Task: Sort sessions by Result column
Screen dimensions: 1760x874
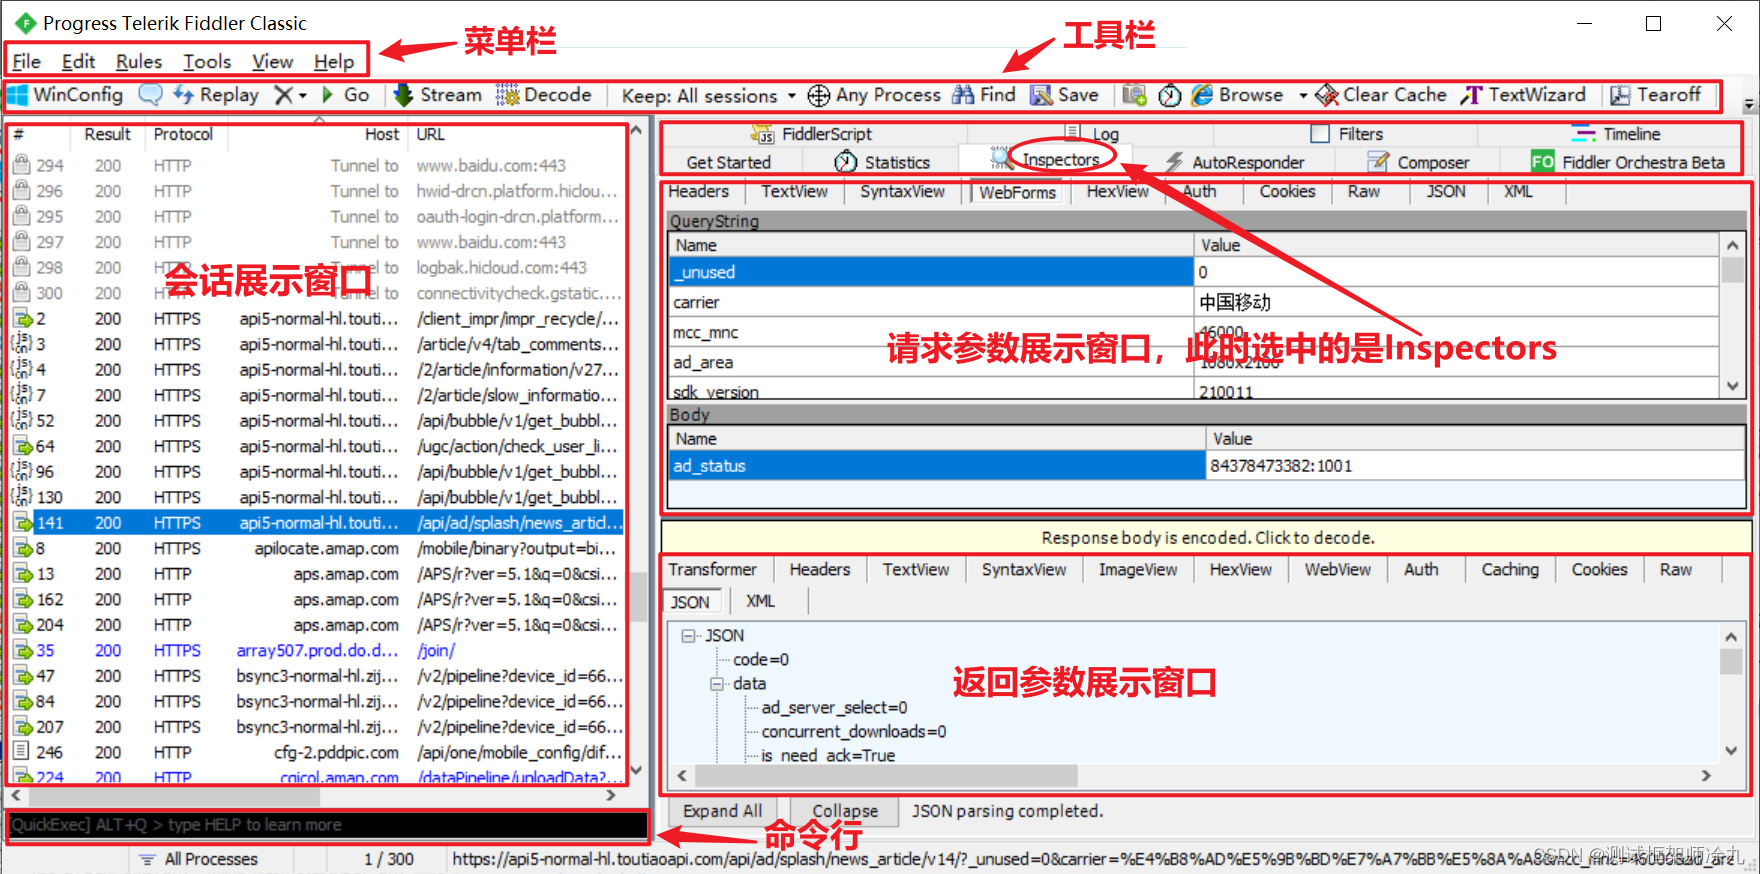Action: (x=107, y=134)
